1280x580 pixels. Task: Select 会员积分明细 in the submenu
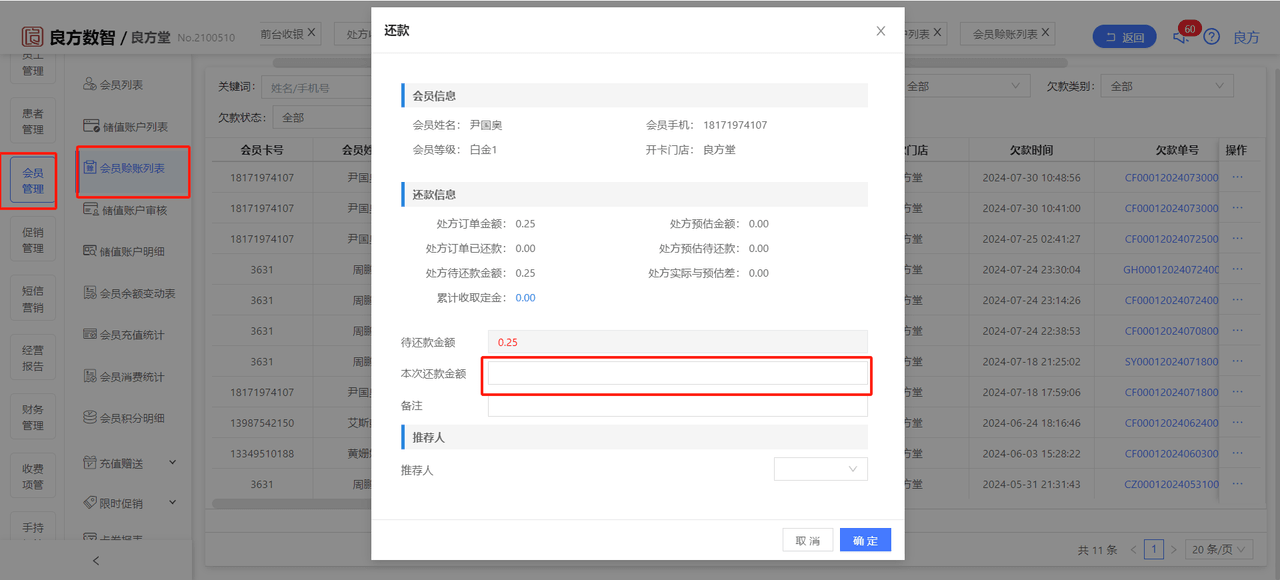(132, 418)
